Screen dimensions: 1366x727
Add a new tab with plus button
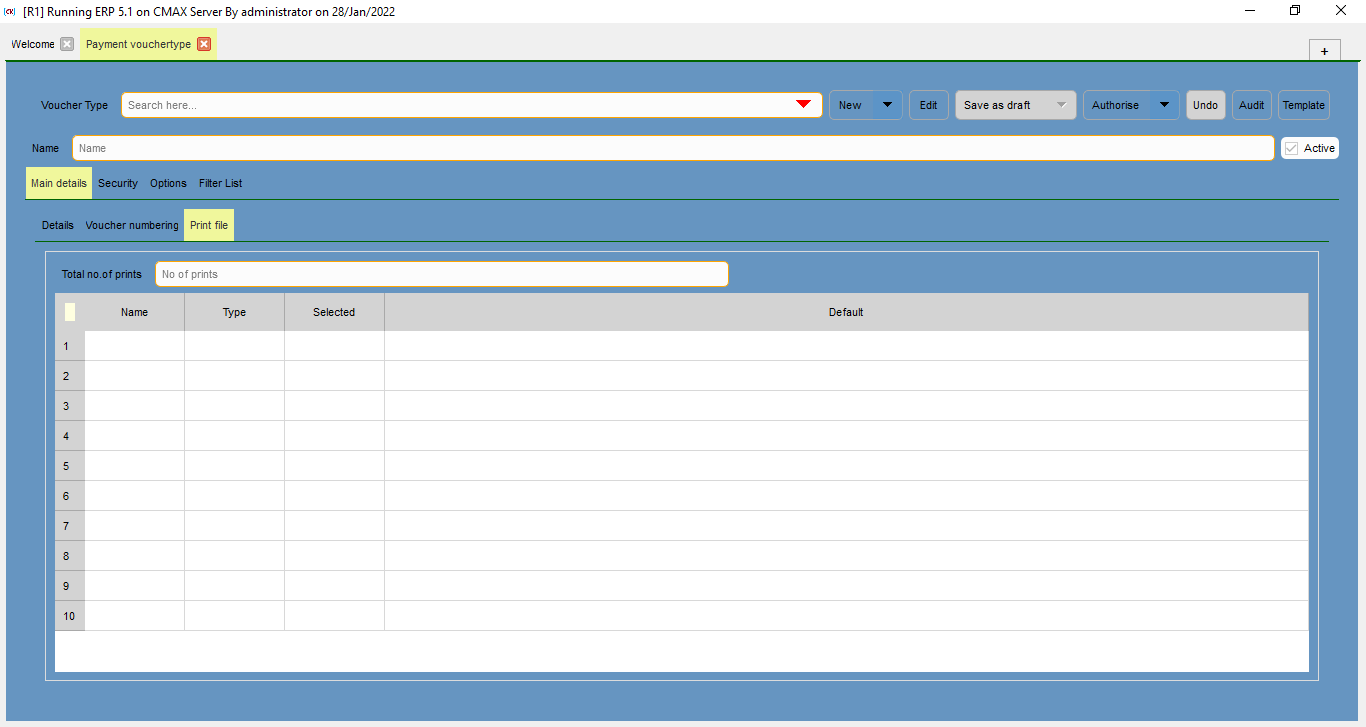(1324, 51)
